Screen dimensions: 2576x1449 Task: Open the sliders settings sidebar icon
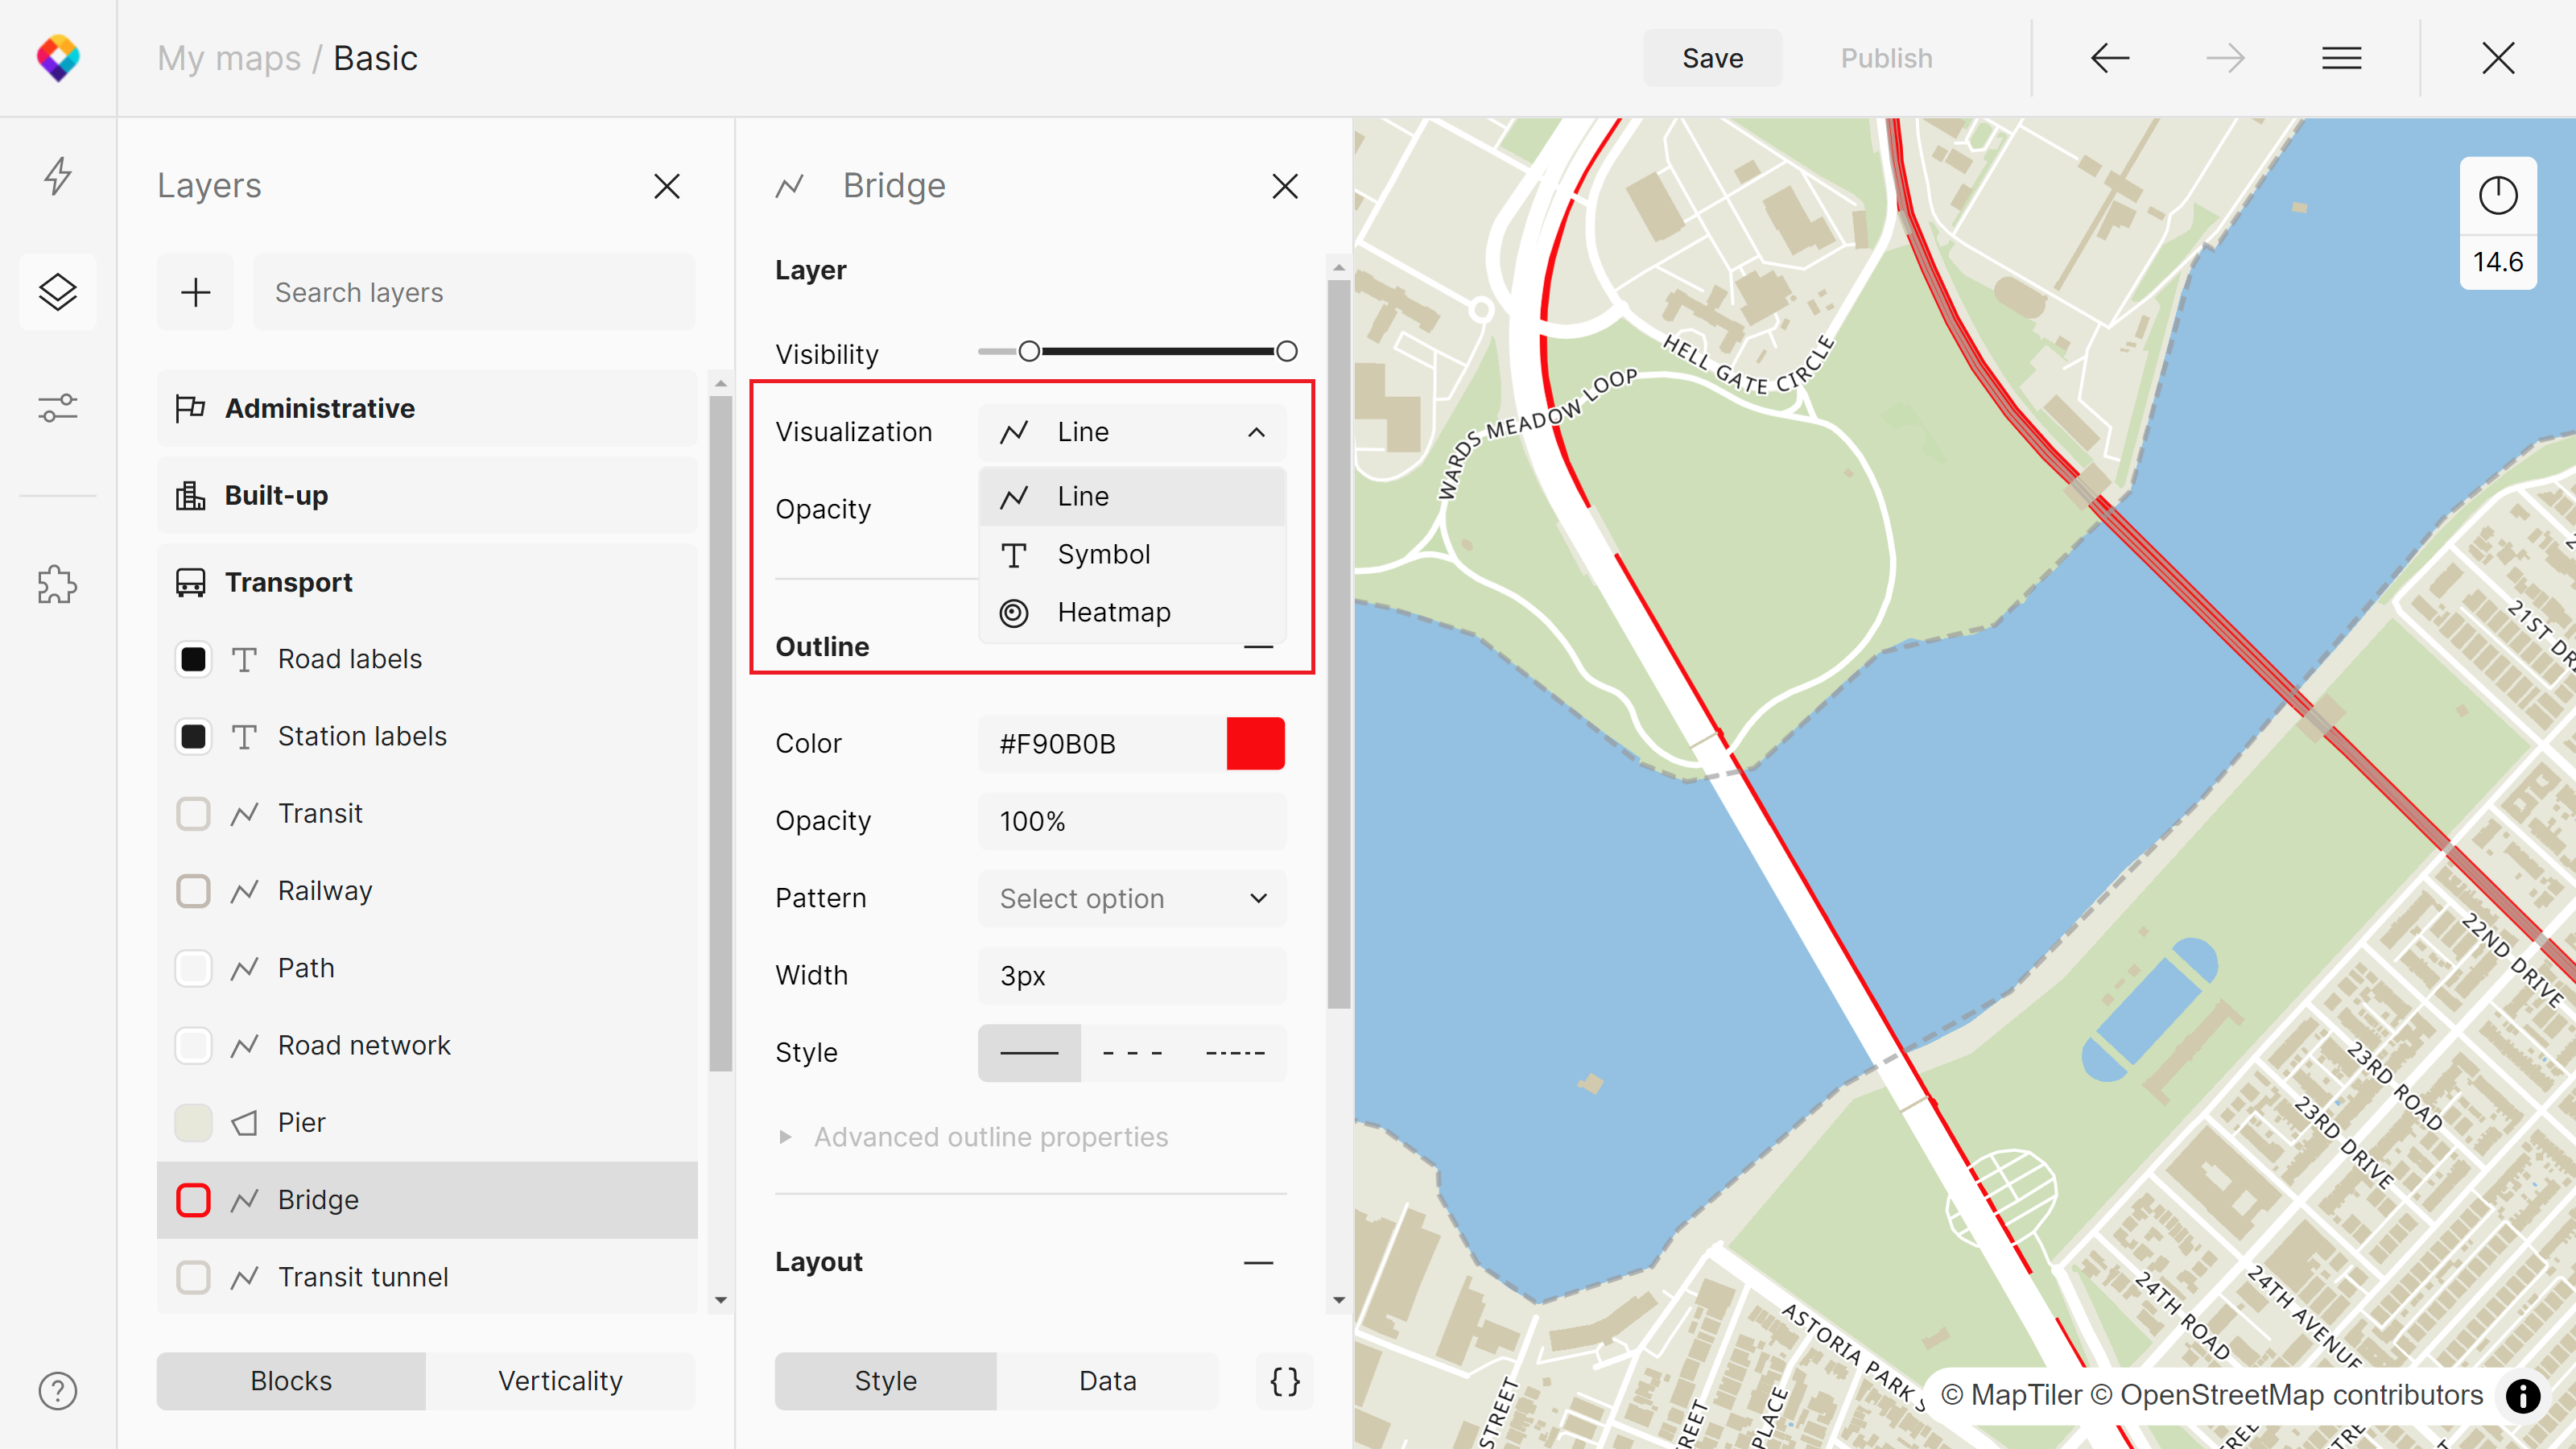tap(58, 408)
